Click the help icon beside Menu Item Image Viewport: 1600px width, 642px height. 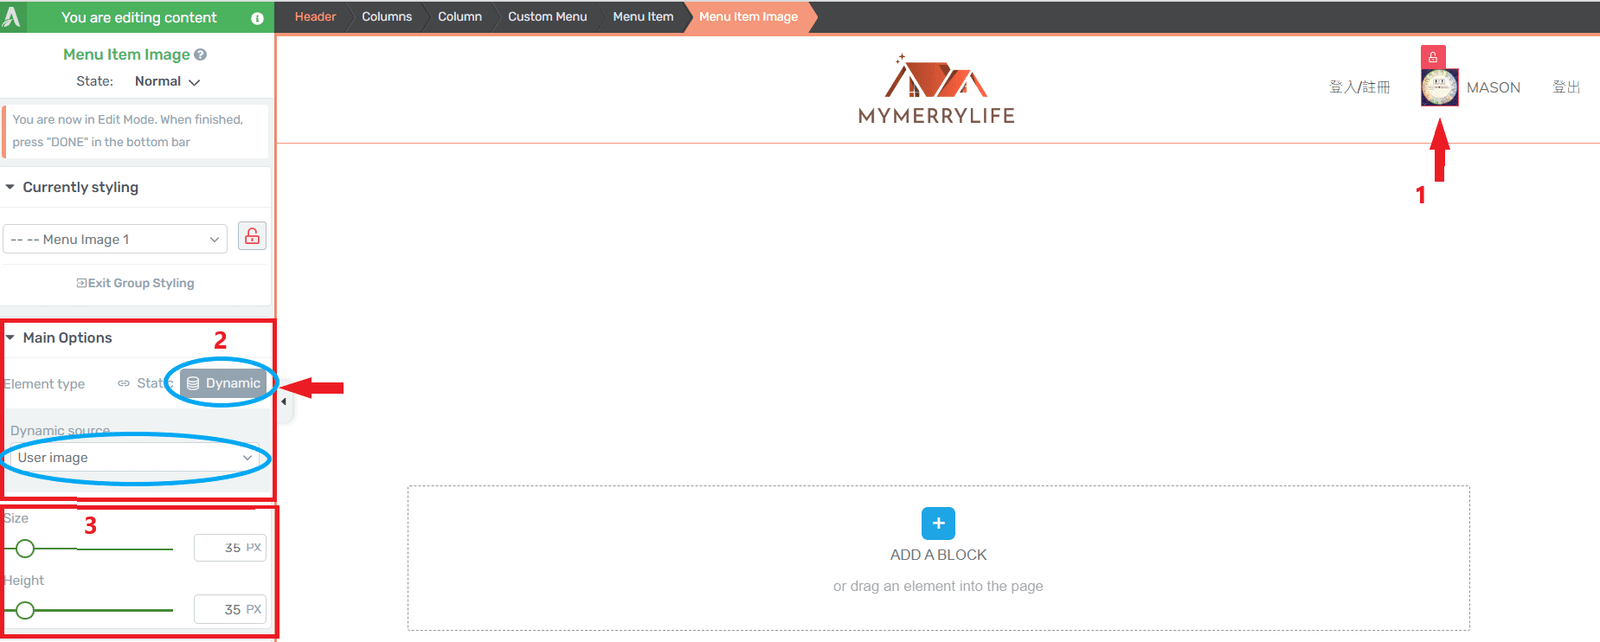[x=201, y=55]
